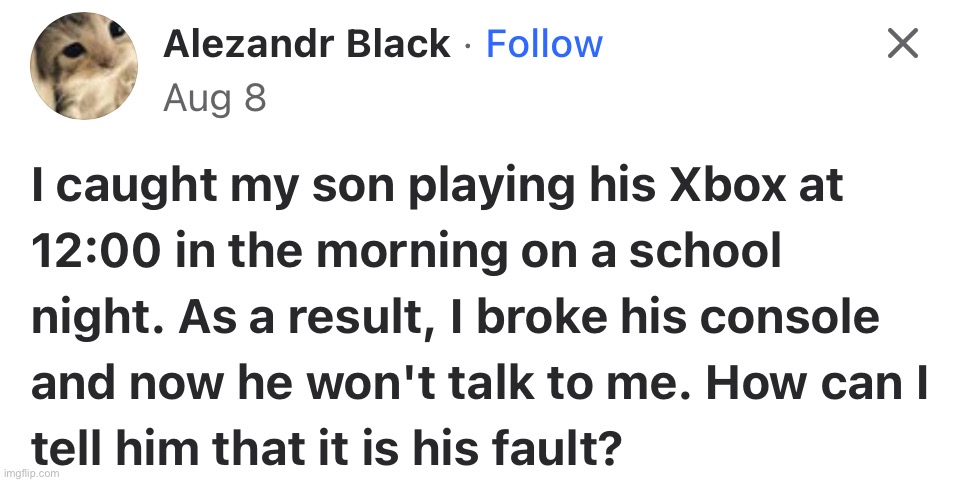
Task: Follow Alezandr Black
Action: (x=544, y=44)
